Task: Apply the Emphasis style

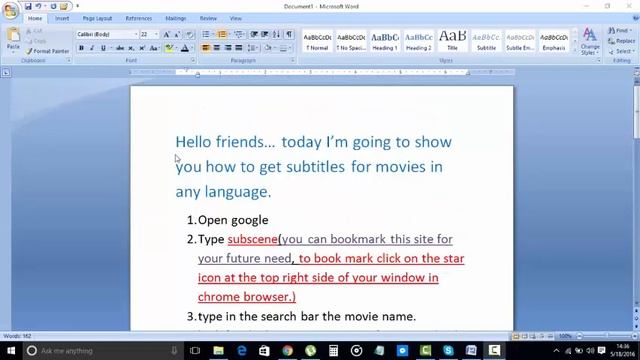Action: (554, 41)
